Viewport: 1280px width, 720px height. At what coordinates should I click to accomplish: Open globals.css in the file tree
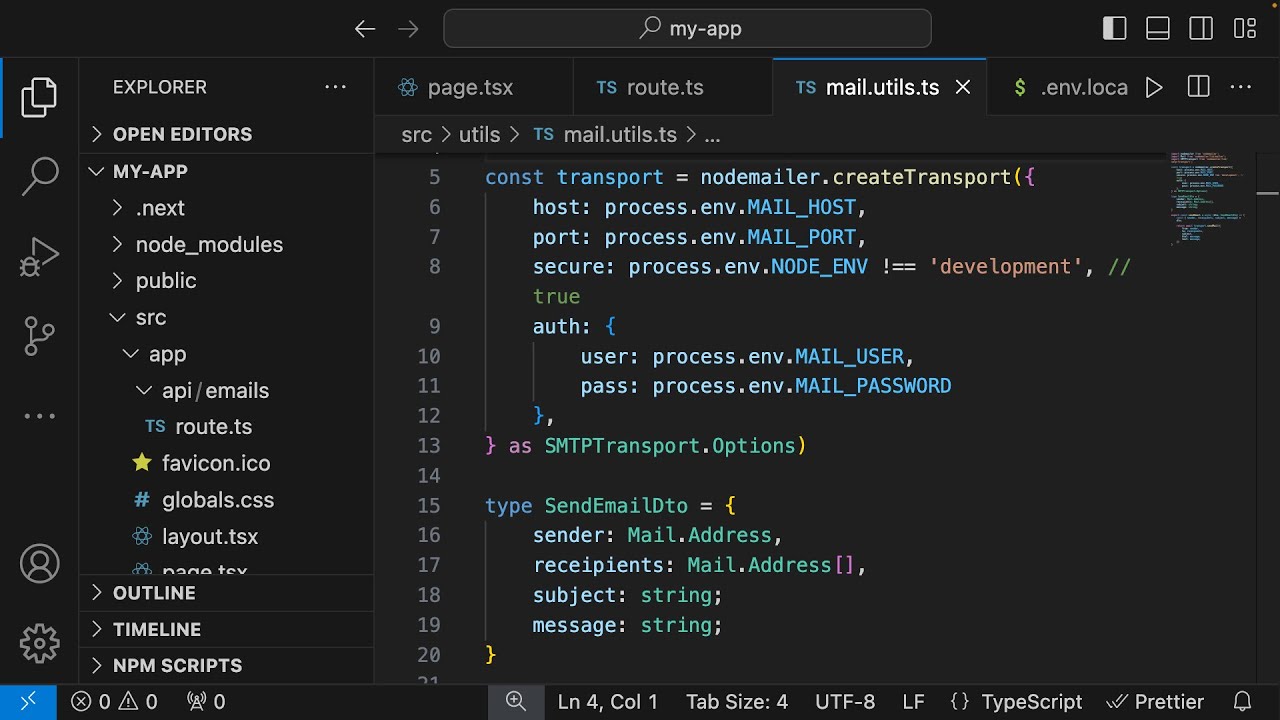(226, 500)
